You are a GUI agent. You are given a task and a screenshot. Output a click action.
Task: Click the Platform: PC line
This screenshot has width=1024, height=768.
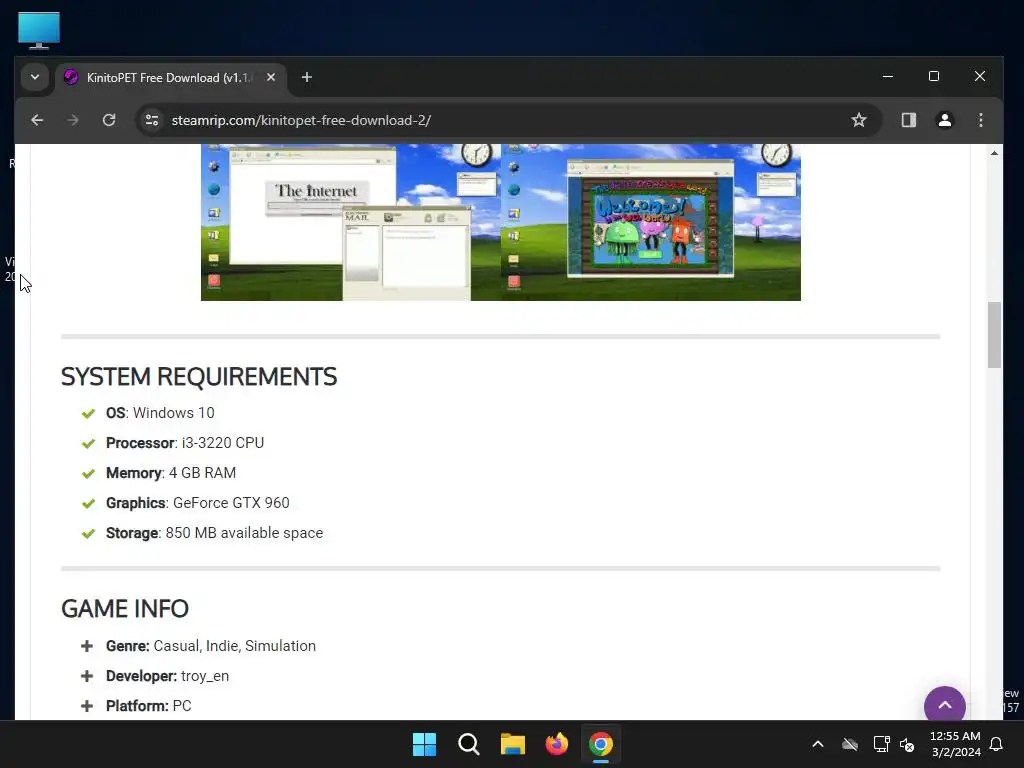149,706
